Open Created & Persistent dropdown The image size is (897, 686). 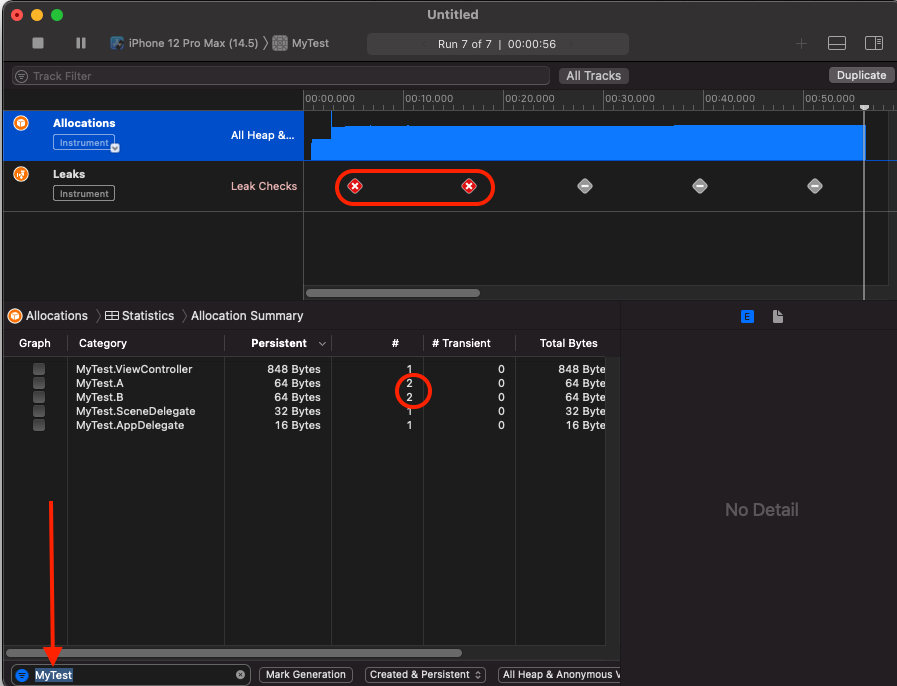click(x=425, y=675)
